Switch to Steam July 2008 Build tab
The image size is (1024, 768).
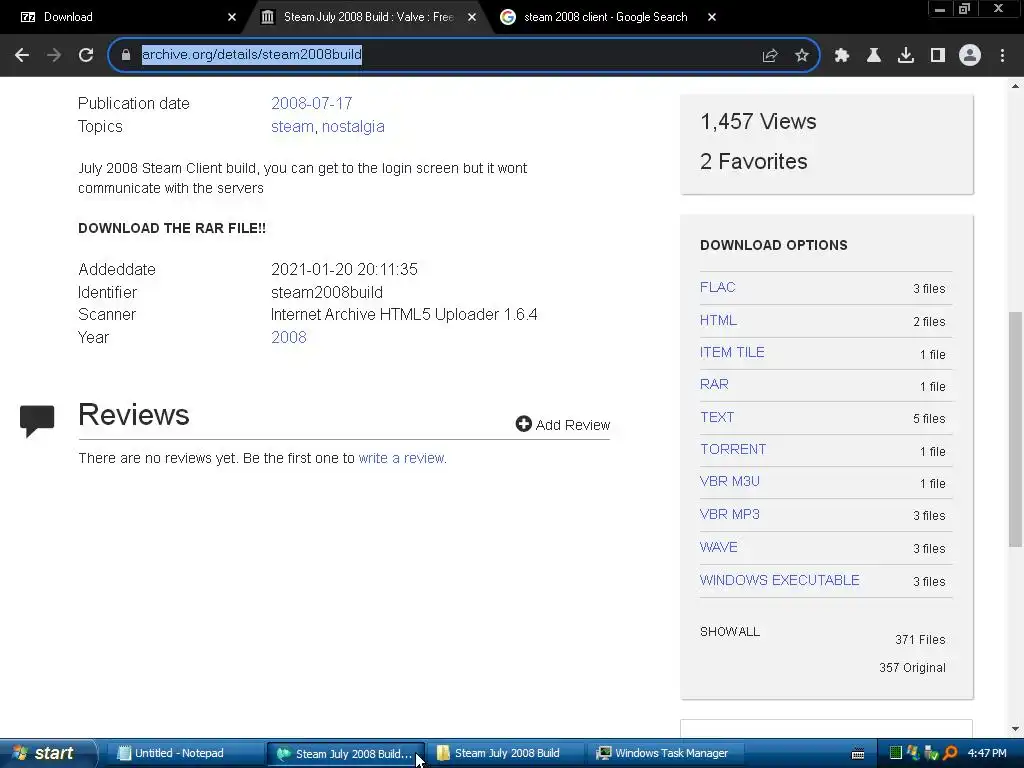point(368,17)
